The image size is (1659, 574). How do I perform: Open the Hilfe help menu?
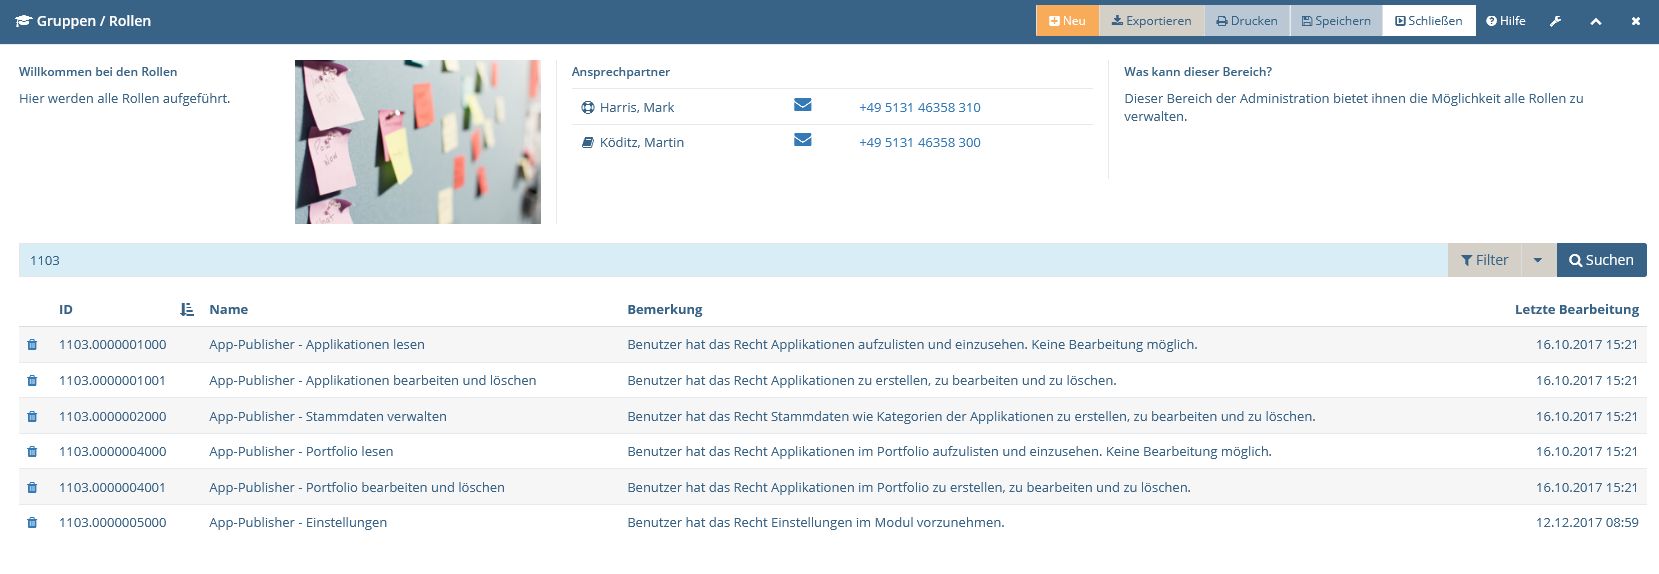pyautogui.click(x=1506, y=21)
